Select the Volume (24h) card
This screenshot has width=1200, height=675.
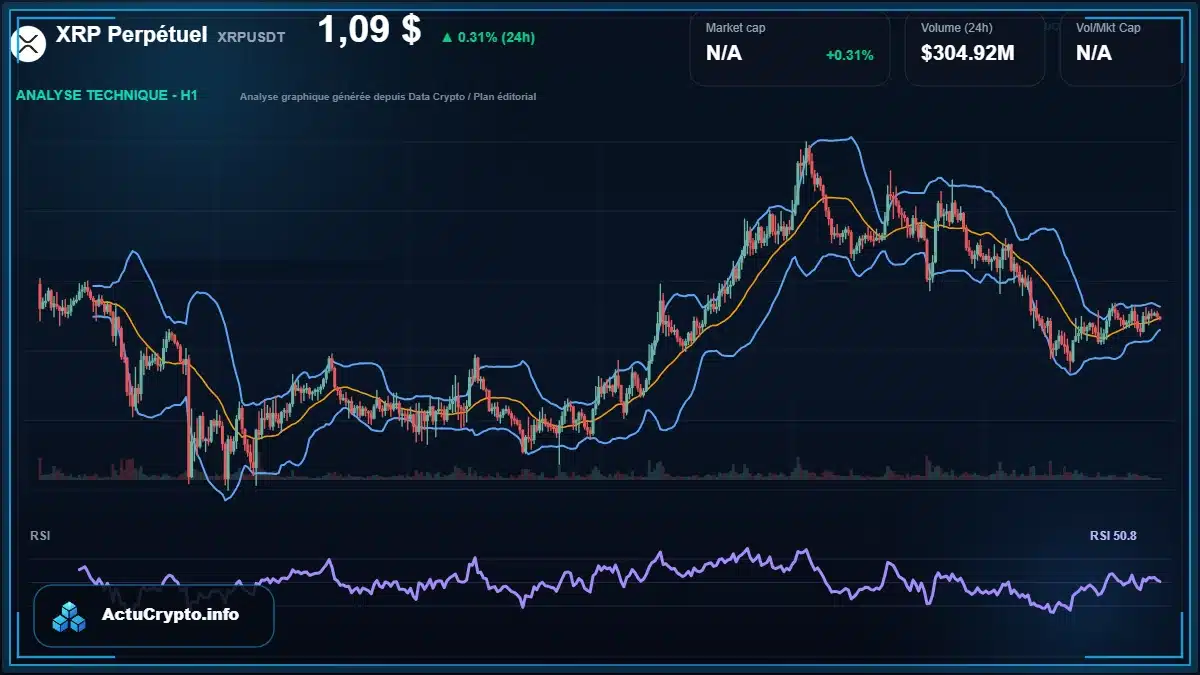point(975,49)
